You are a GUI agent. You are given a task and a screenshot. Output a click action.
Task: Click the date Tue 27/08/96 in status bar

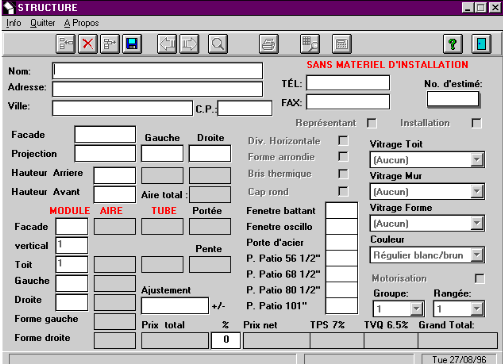459,359
